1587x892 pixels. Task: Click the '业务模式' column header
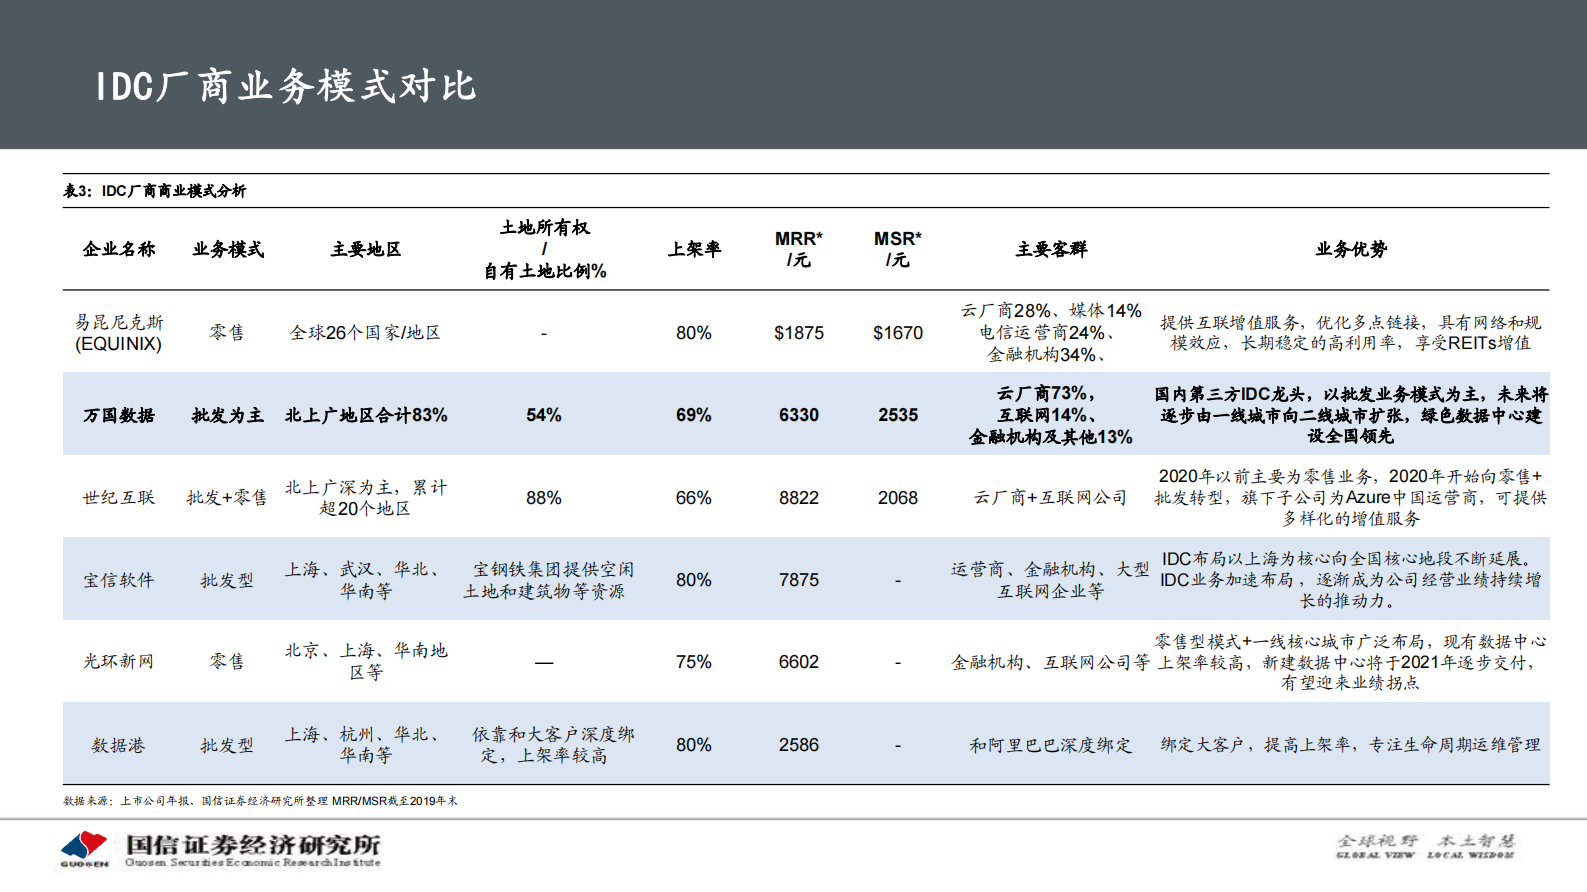click(x=228, y=249)
